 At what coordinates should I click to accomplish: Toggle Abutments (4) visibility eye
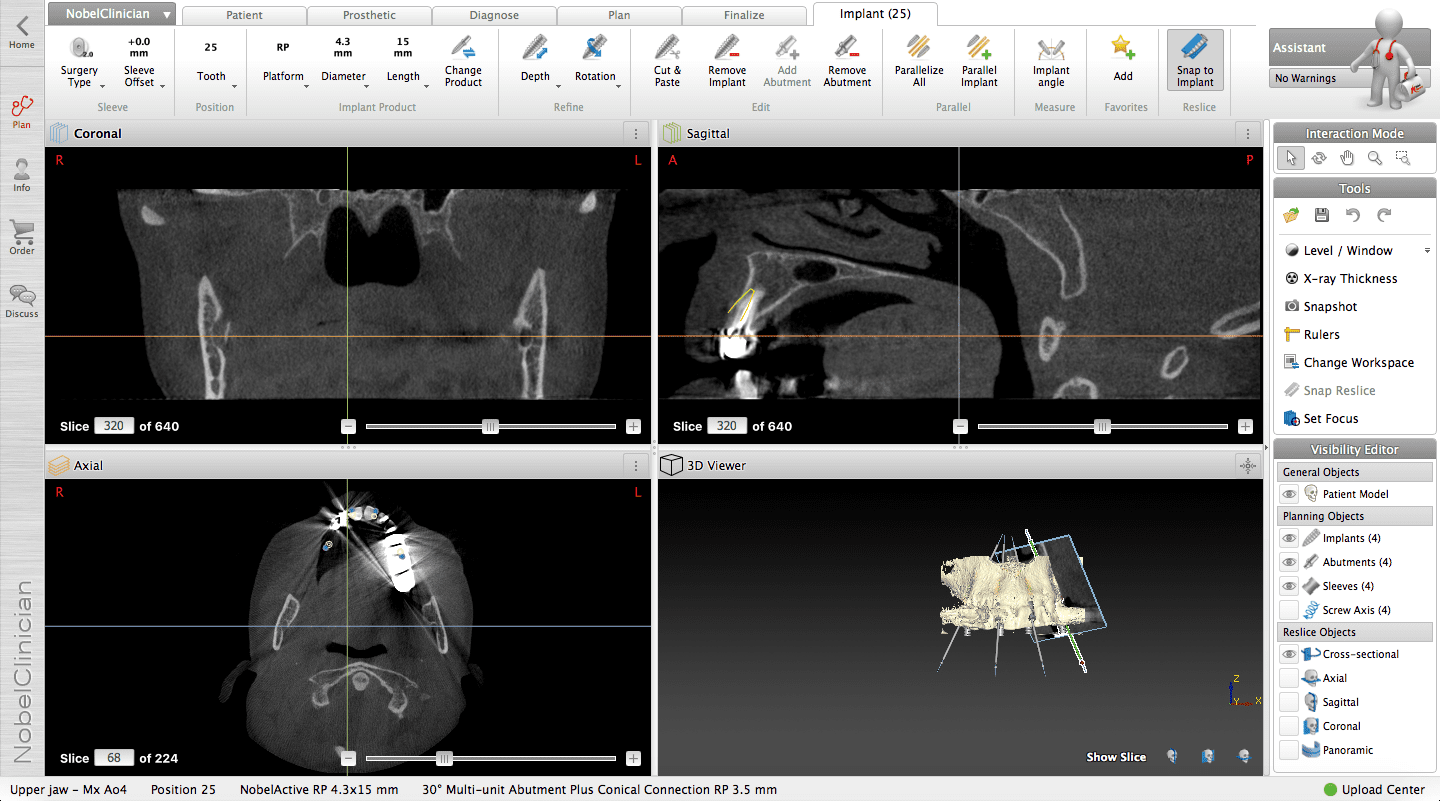click(1289, 562)
